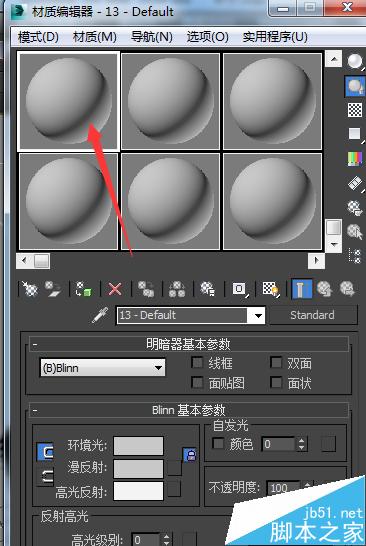366x546 pixels.
Task: Click the Make Unique icon
Action: 177,289
